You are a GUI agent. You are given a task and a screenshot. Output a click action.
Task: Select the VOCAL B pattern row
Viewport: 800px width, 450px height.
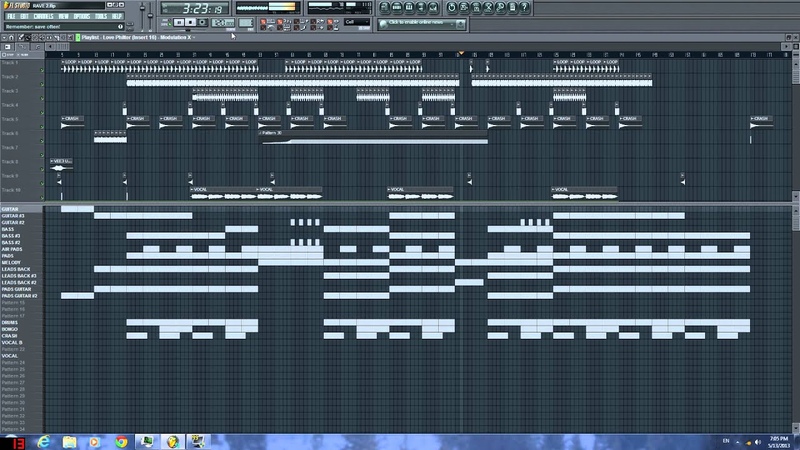(x=21, y=342)
